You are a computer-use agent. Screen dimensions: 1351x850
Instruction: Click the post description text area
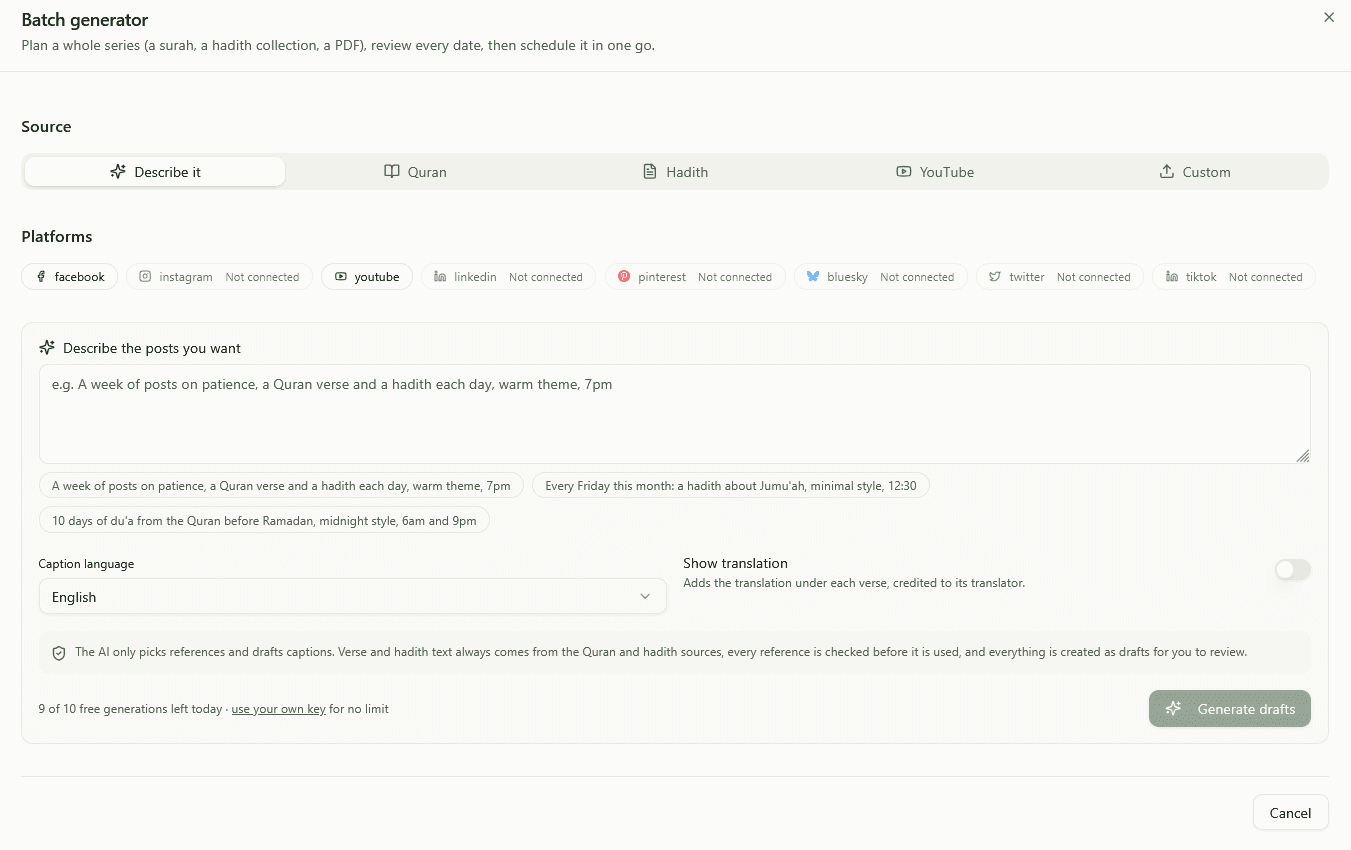[675, 414]
